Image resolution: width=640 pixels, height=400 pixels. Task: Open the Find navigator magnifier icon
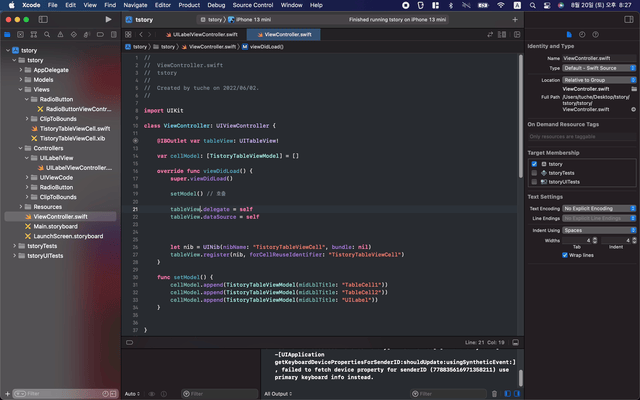[47, 35]
